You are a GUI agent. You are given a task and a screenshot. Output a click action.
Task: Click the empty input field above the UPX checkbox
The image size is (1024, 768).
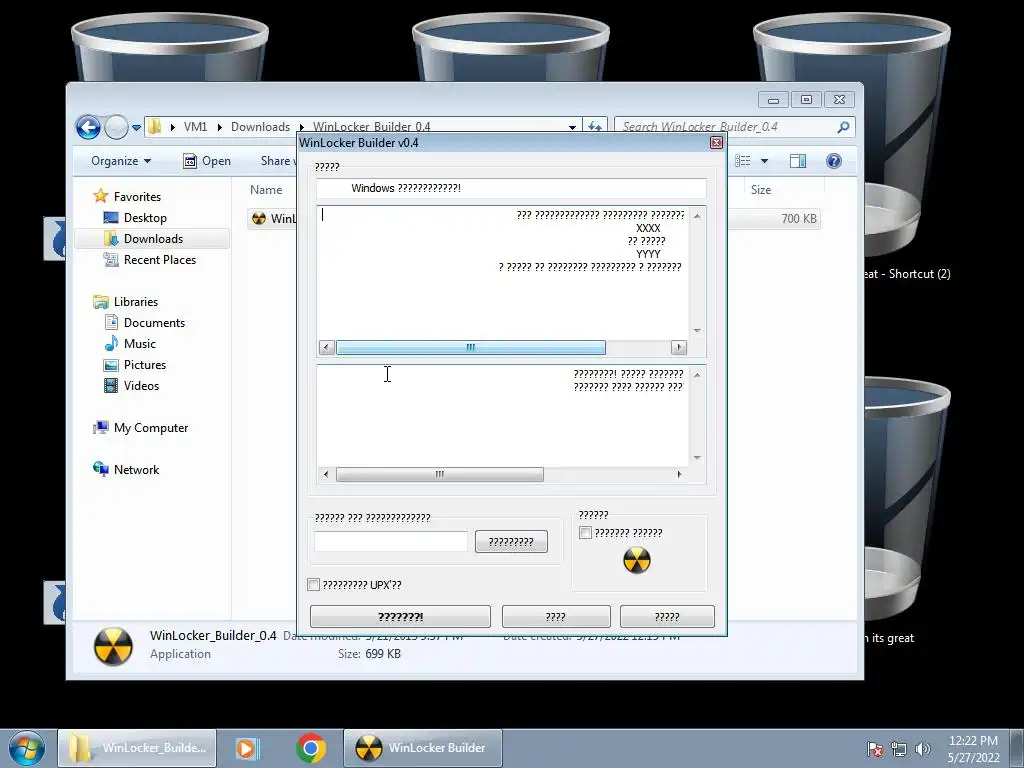pos(391,541)
